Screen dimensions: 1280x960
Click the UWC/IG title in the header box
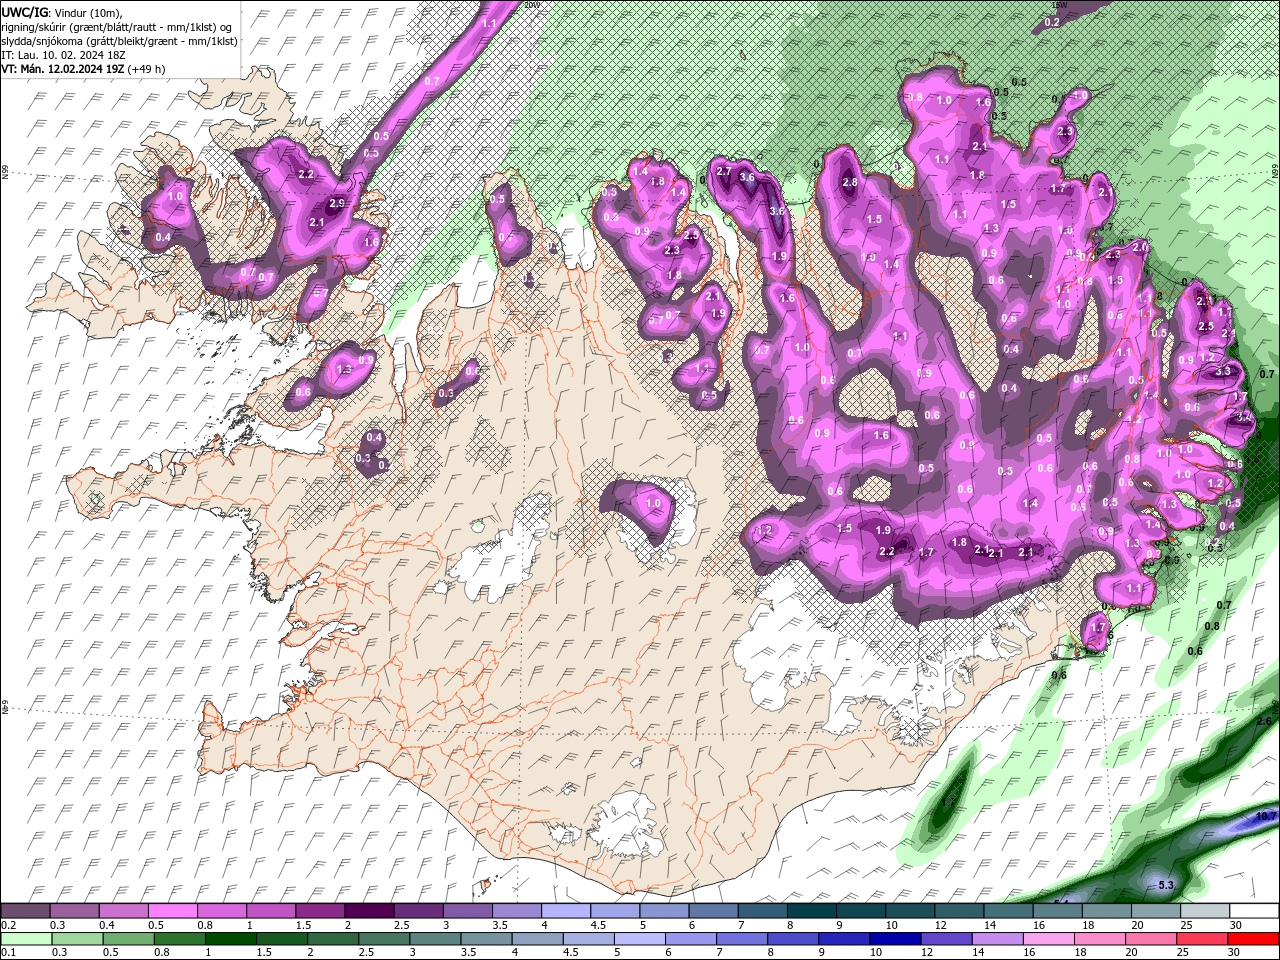tap(25, 12)
